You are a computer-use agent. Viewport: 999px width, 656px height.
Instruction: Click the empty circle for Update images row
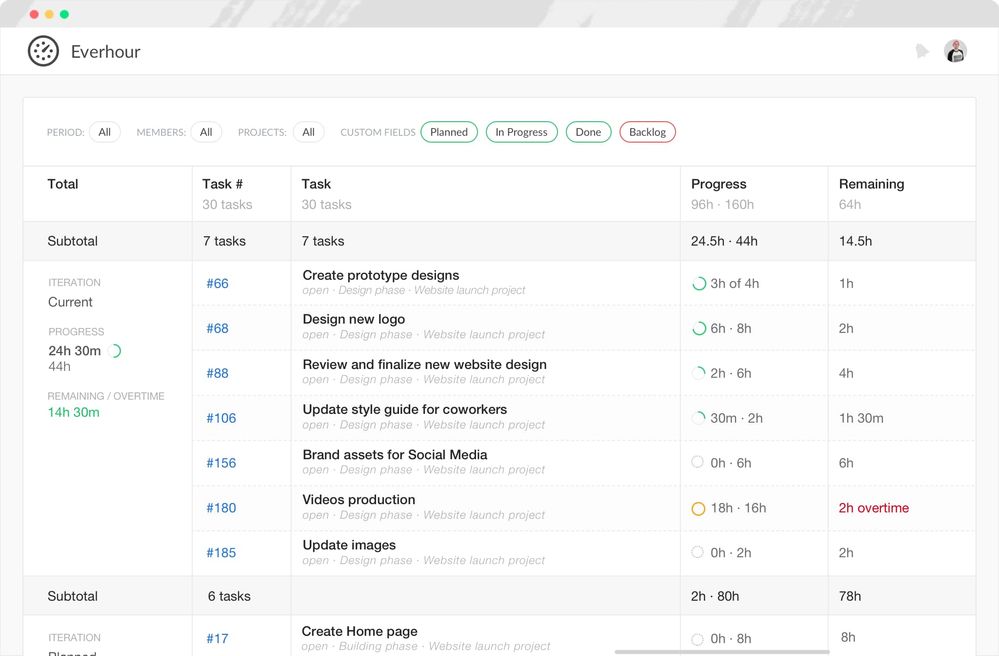point(698,552)
